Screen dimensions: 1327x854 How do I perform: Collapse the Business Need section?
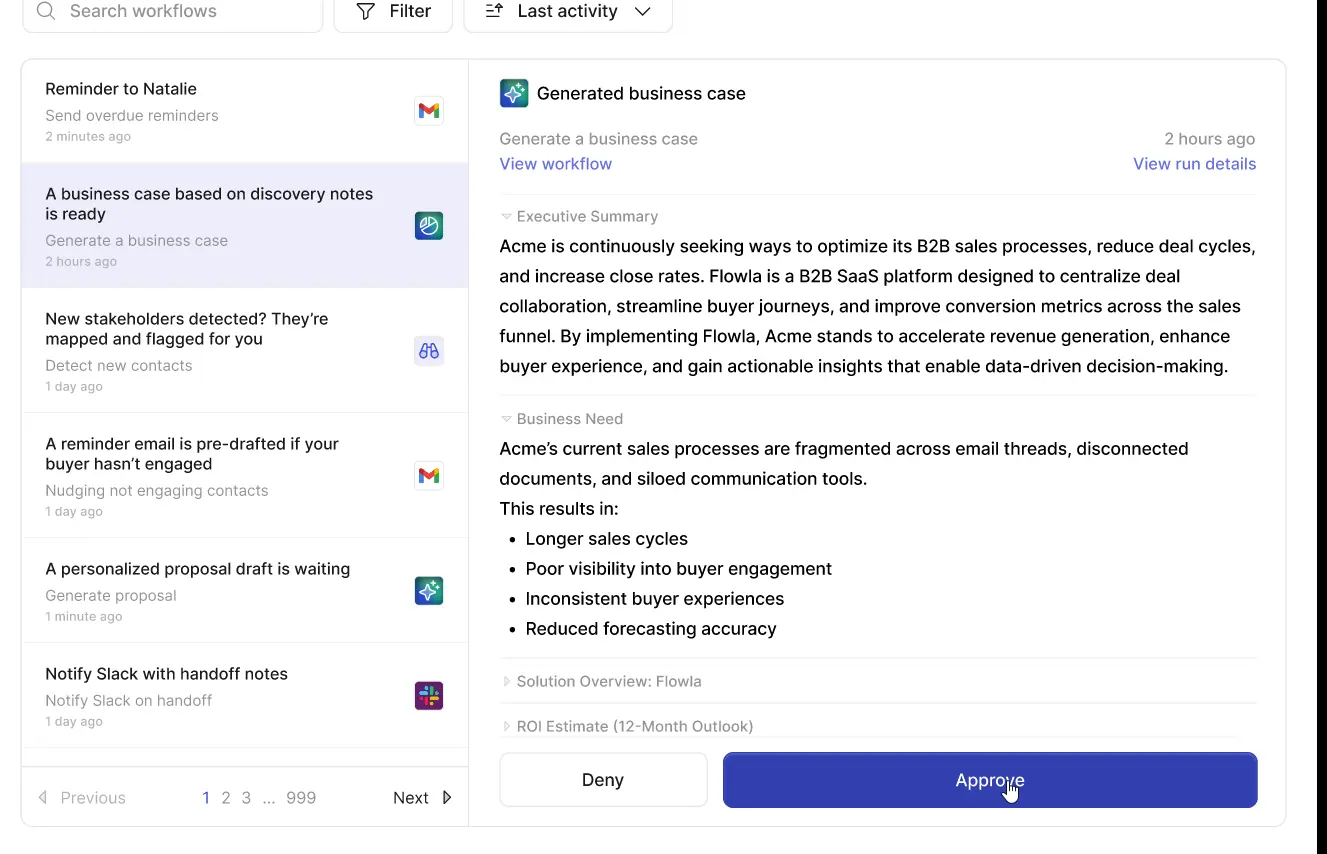[x=562, y=419]
